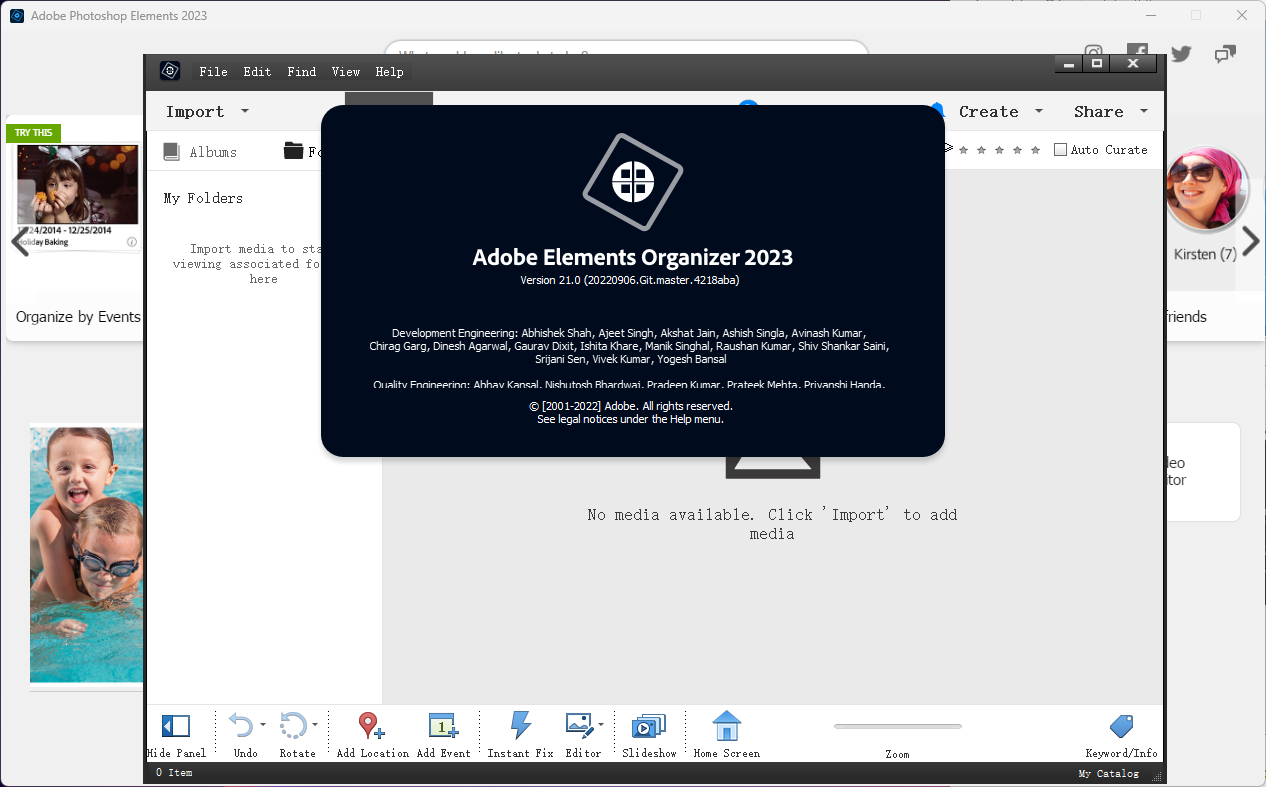This screenshot has width=1266, height=787.
Task: Click the "Kirsten (7)" label
Action: click(x=1205, y=254)
